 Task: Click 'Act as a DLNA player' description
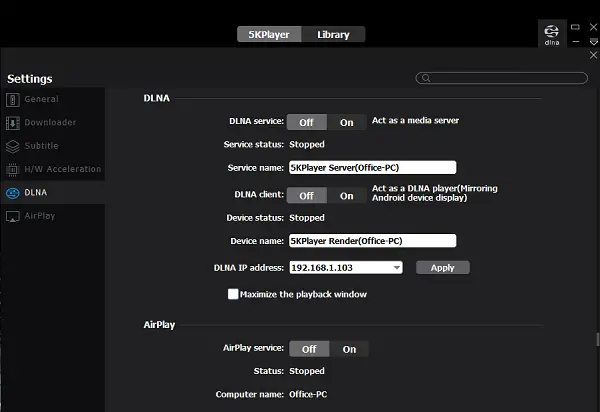(435, 193)
